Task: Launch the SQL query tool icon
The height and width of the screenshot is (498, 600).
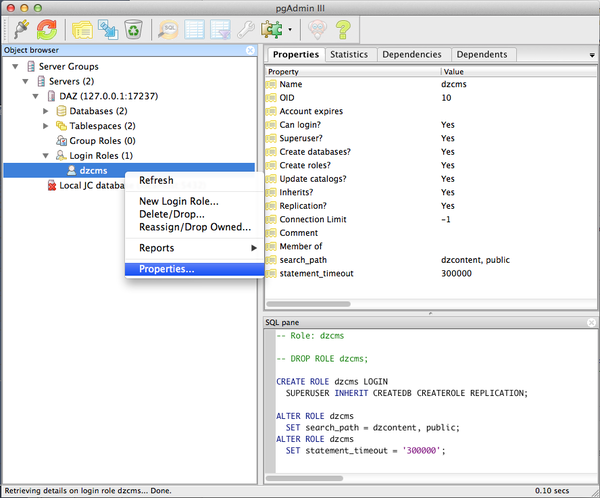Action: point(169,28)
